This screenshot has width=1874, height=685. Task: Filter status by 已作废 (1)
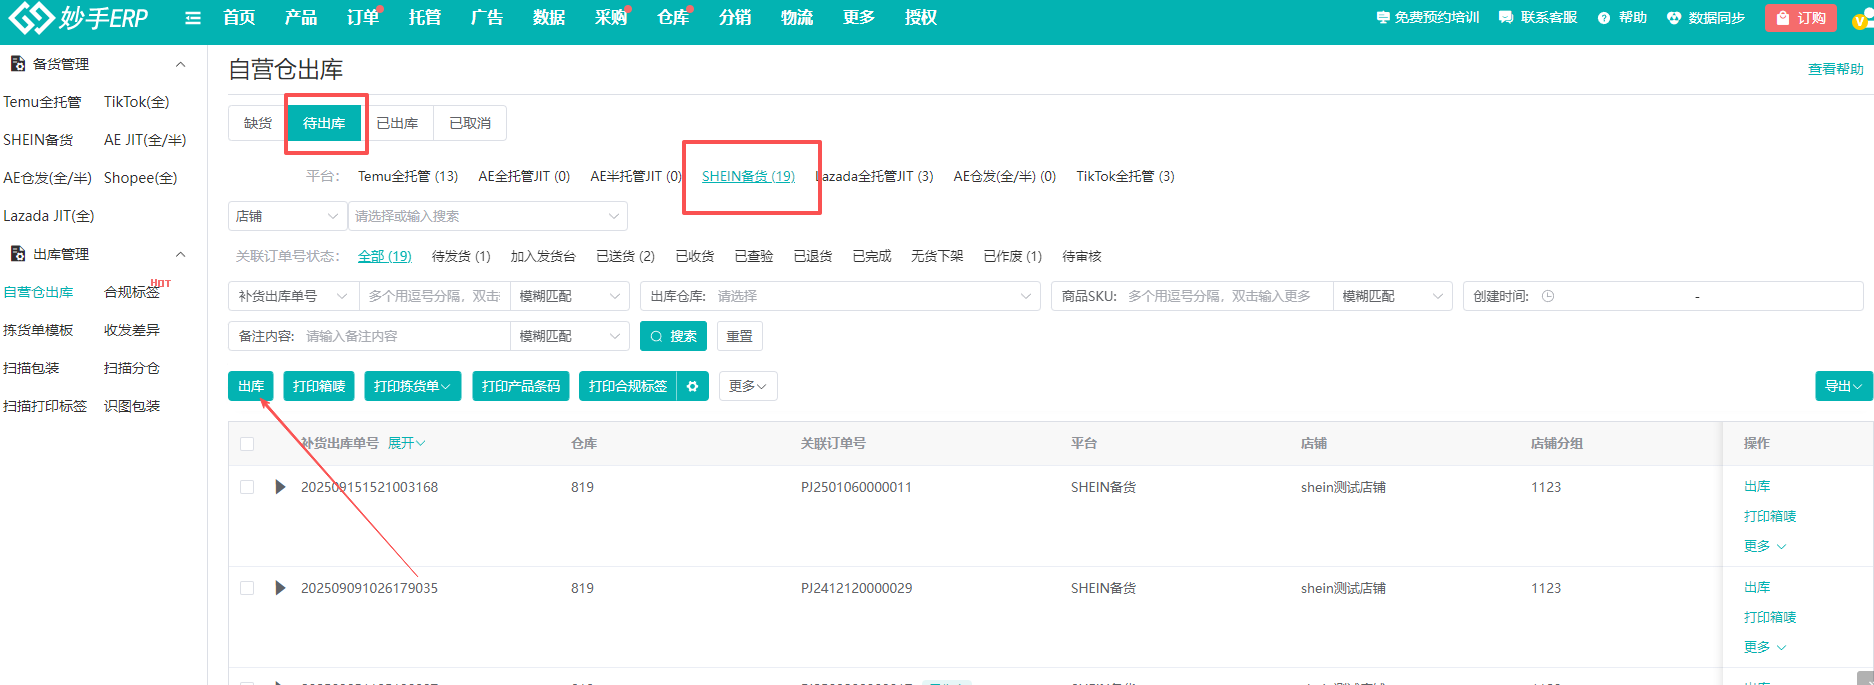(x=1012, y=256)
